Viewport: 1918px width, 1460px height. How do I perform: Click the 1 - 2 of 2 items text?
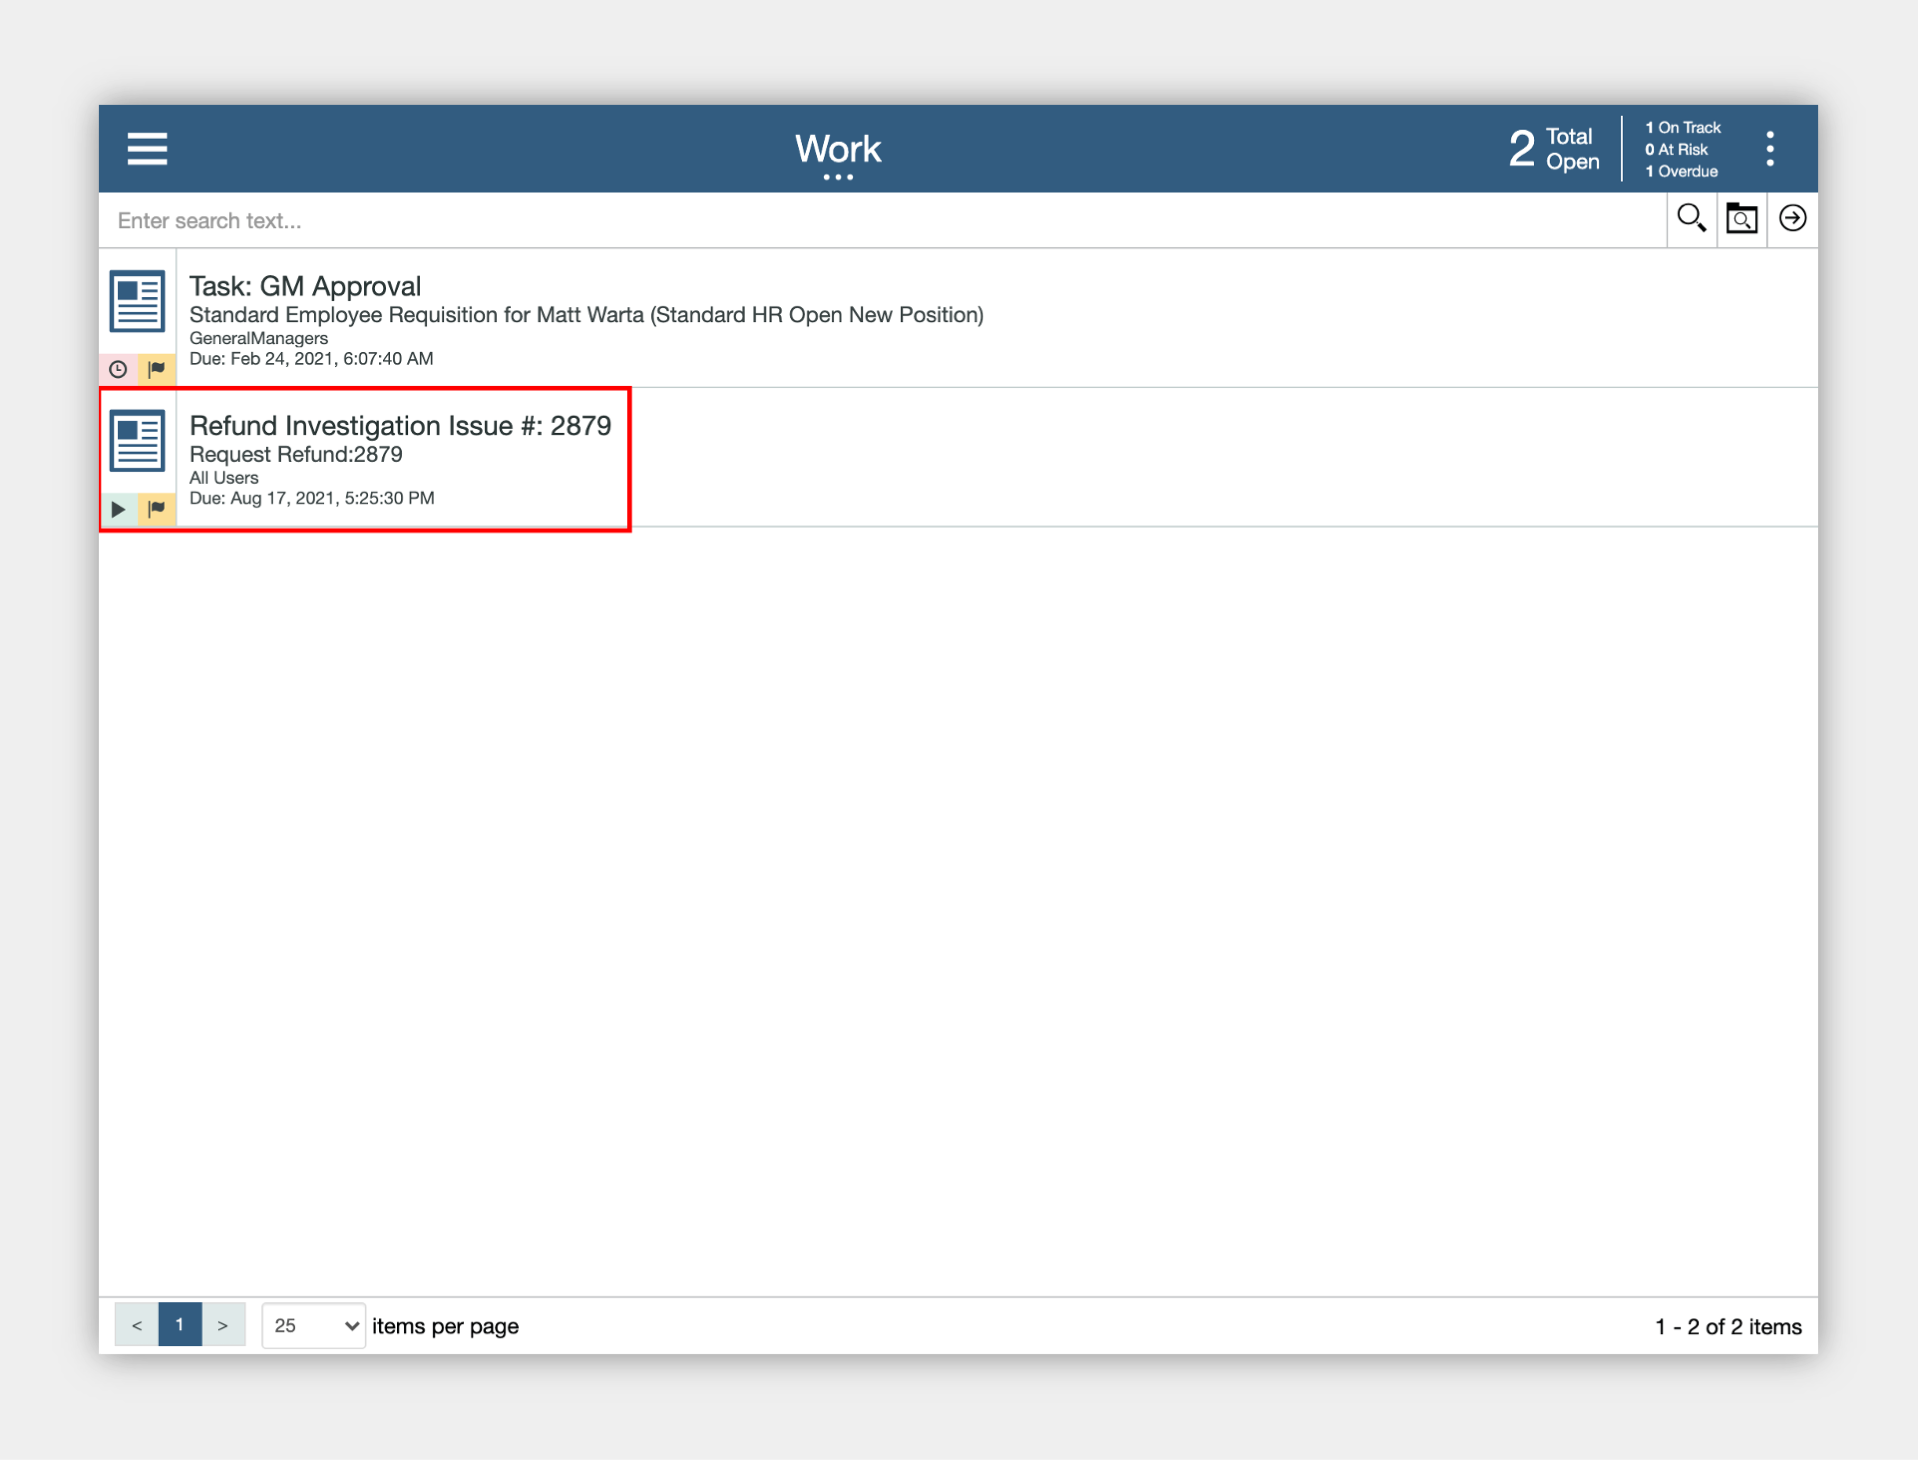(x=1728, y=1326)
